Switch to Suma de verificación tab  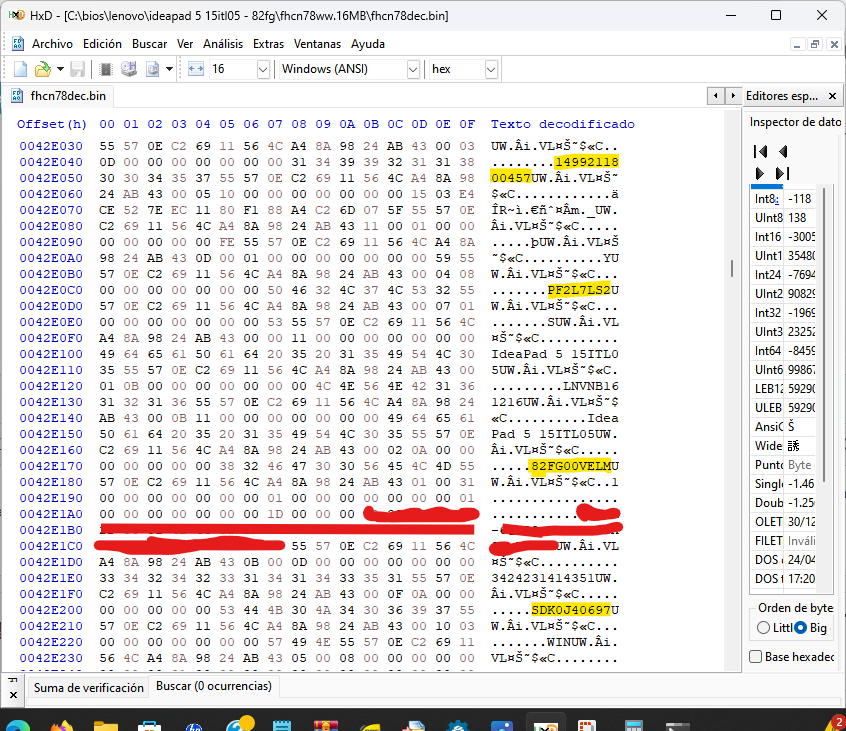[x=88, y=687]
